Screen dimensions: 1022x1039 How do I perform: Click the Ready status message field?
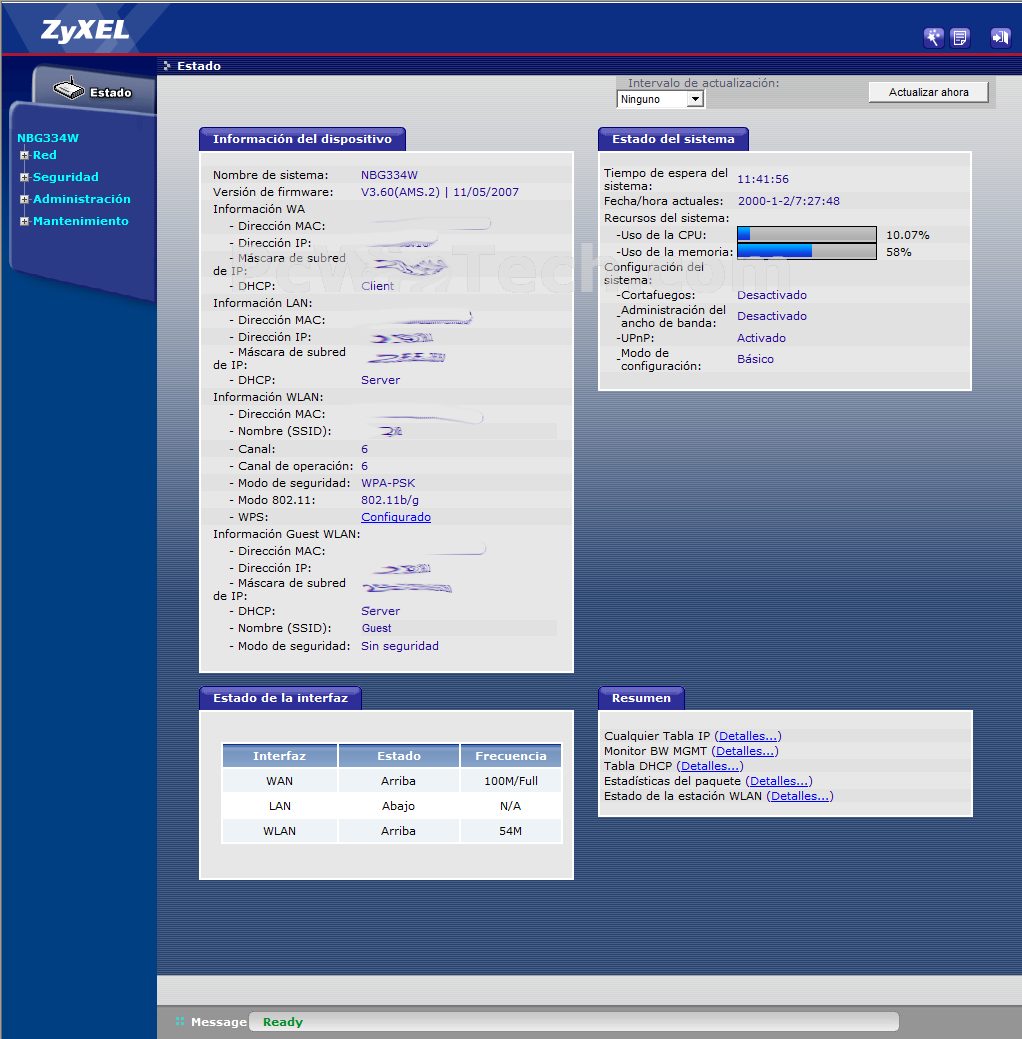[573, 1022]
